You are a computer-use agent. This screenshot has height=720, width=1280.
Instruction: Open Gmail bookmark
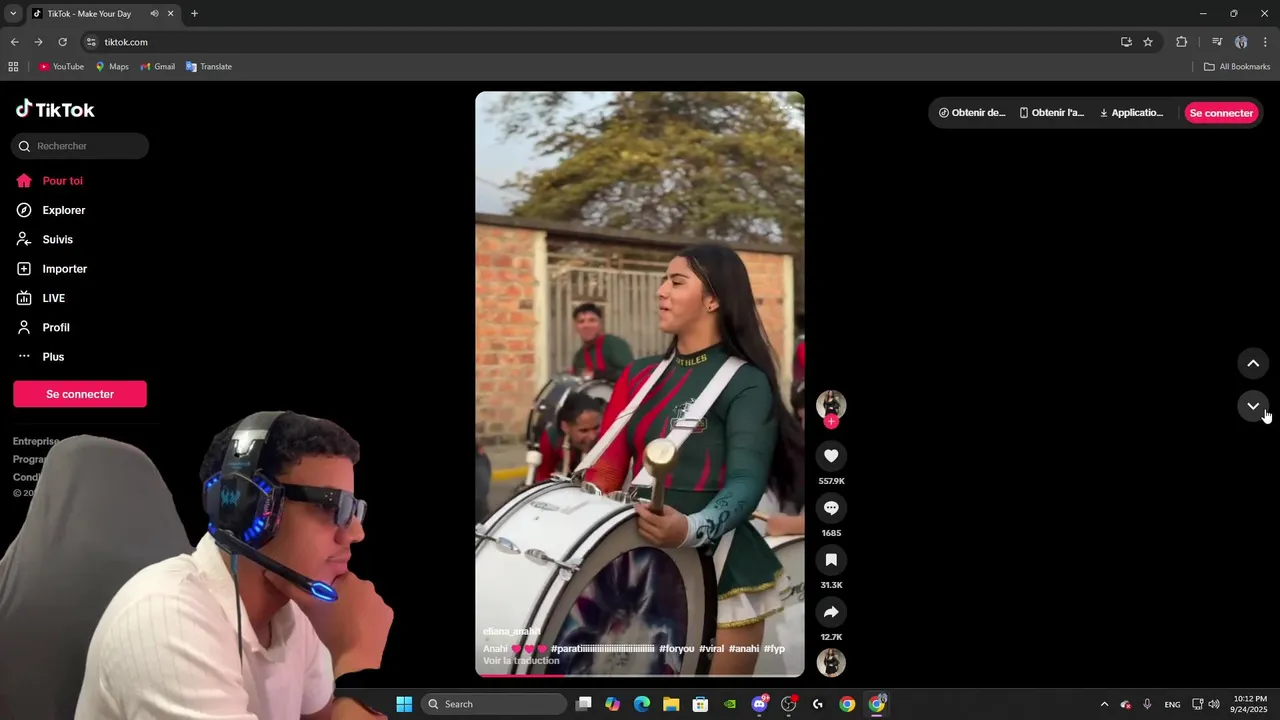click(158, 67)
